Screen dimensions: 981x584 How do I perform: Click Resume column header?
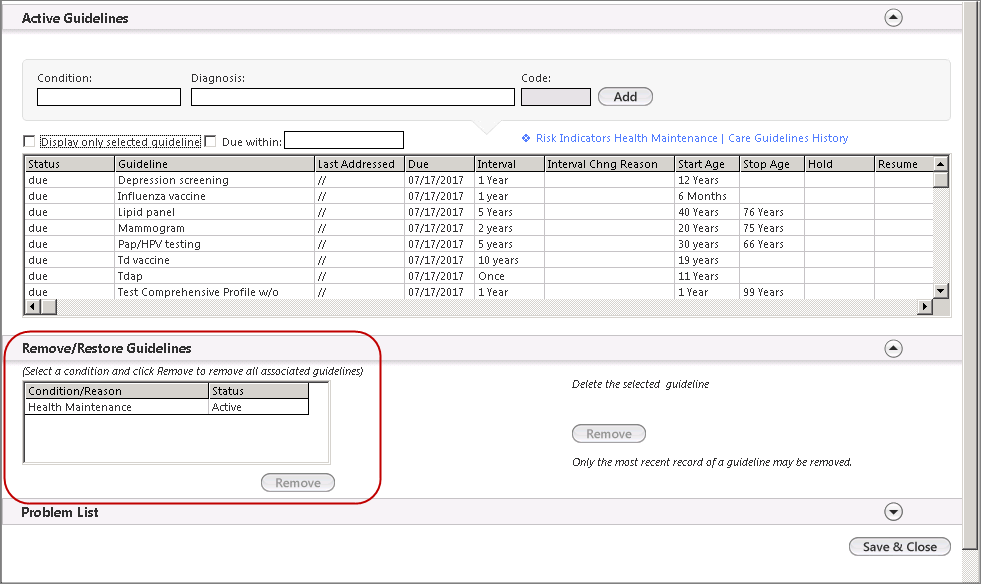903,164
